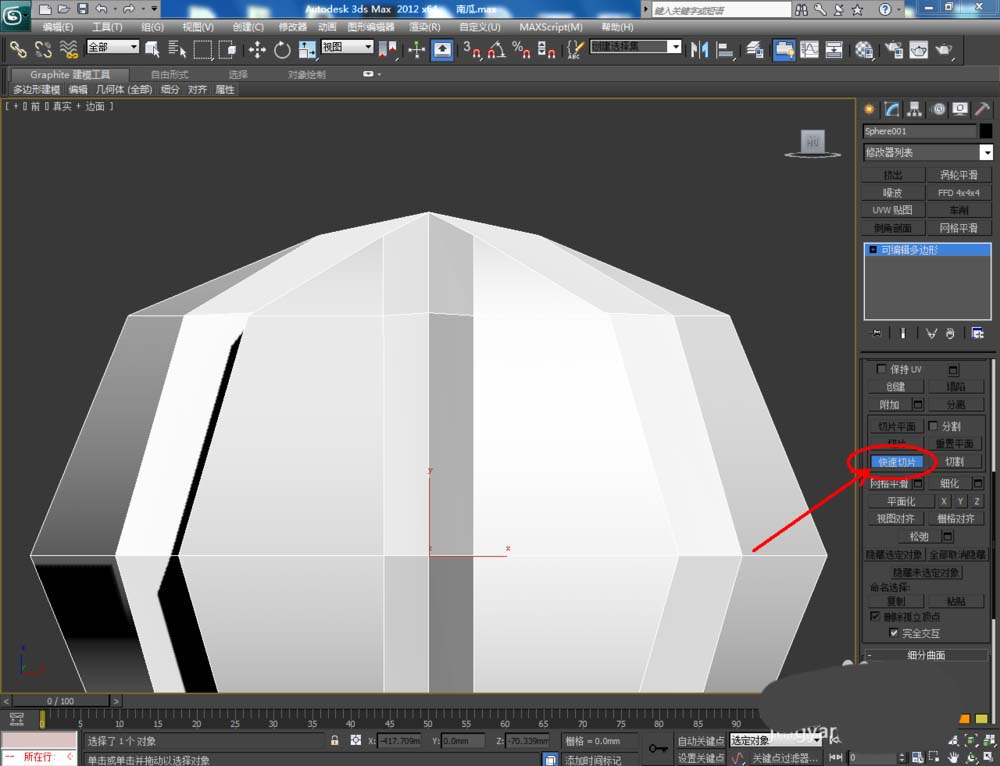Enable the 保持 UV checkbox
The width and height of the screenshot is (1000, 766).
pos(881,369)
